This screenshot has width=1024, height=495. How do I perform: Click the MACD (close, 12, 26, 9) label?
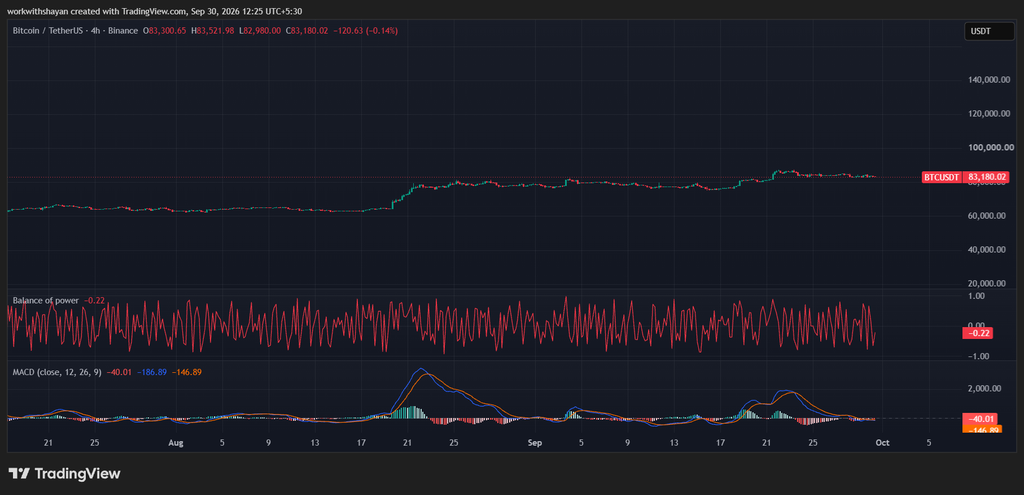57,372
